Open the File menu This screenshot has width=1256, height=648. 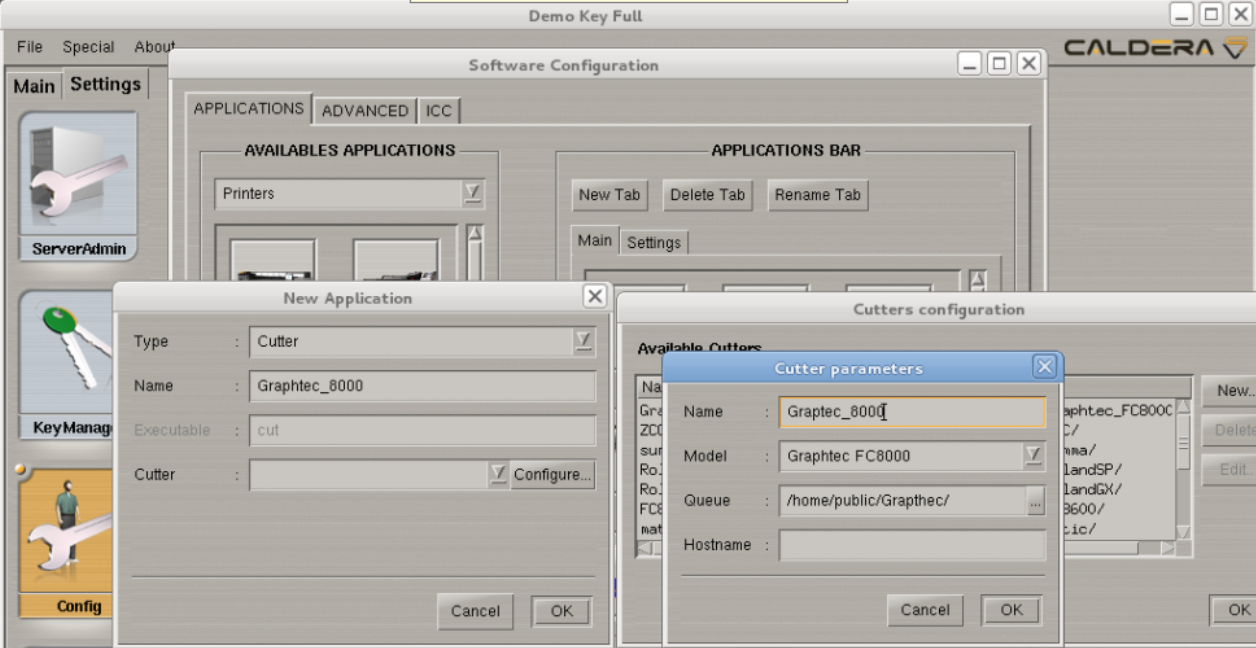[30, 47]
